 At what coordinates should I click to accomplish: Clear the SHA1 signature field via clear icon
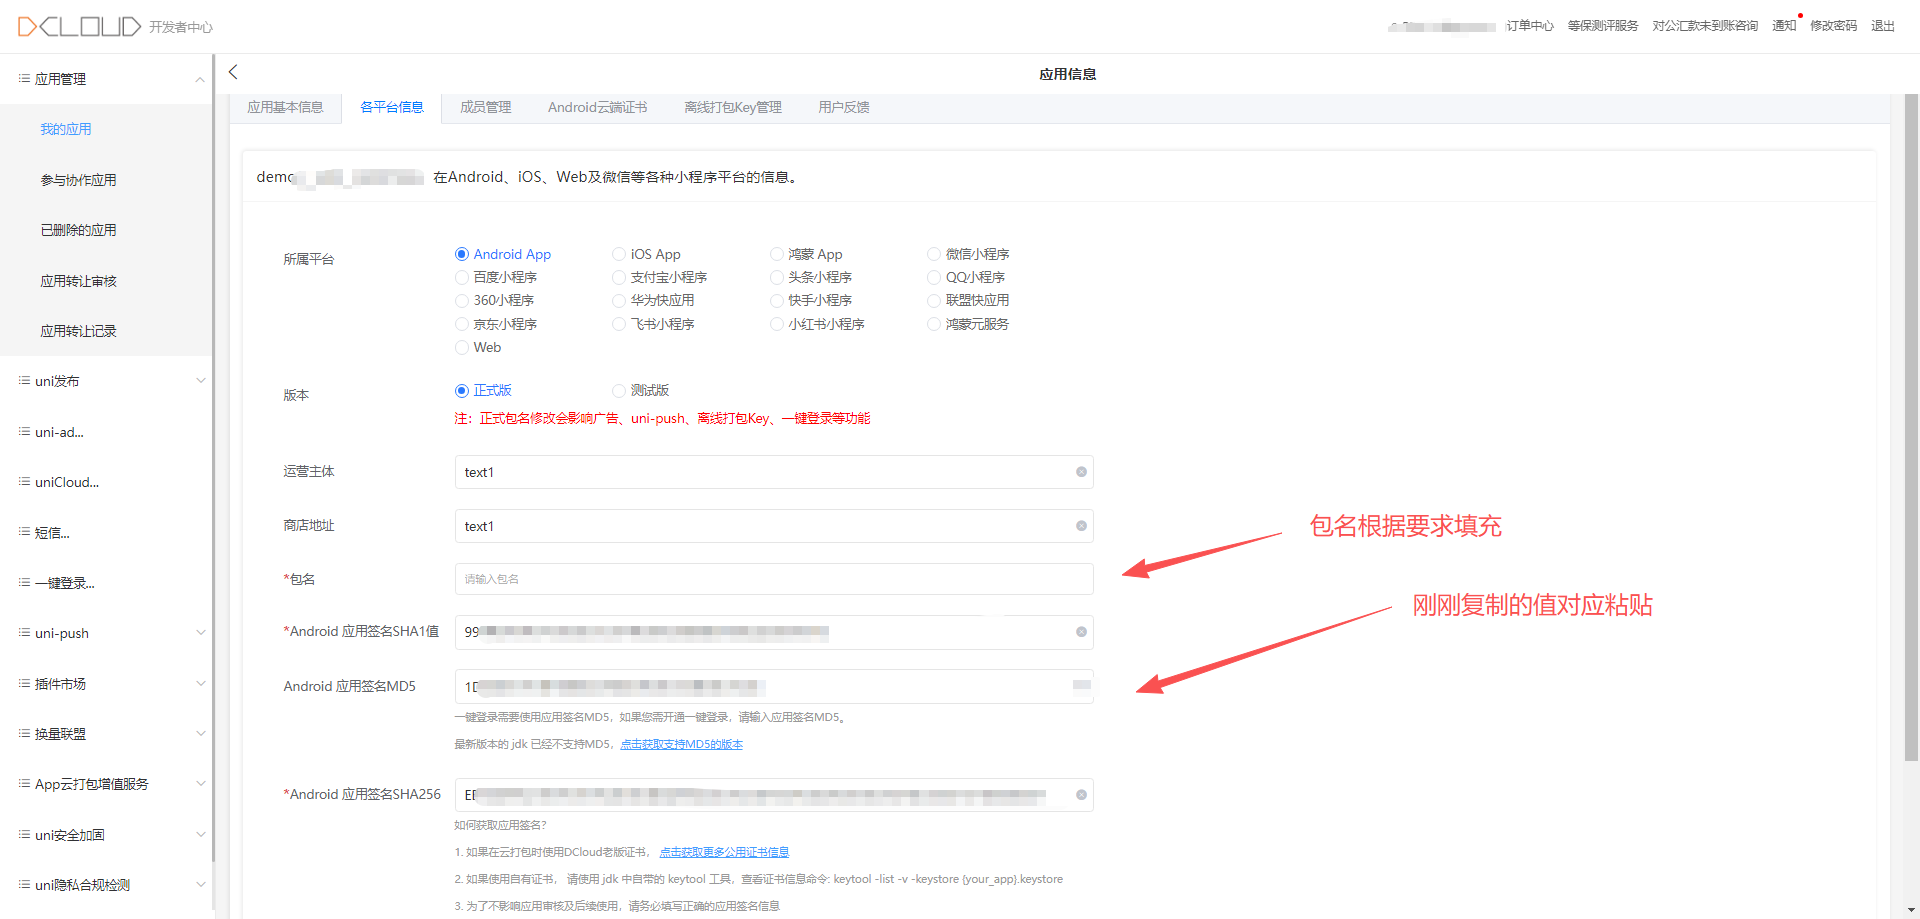coord(1081,632)
